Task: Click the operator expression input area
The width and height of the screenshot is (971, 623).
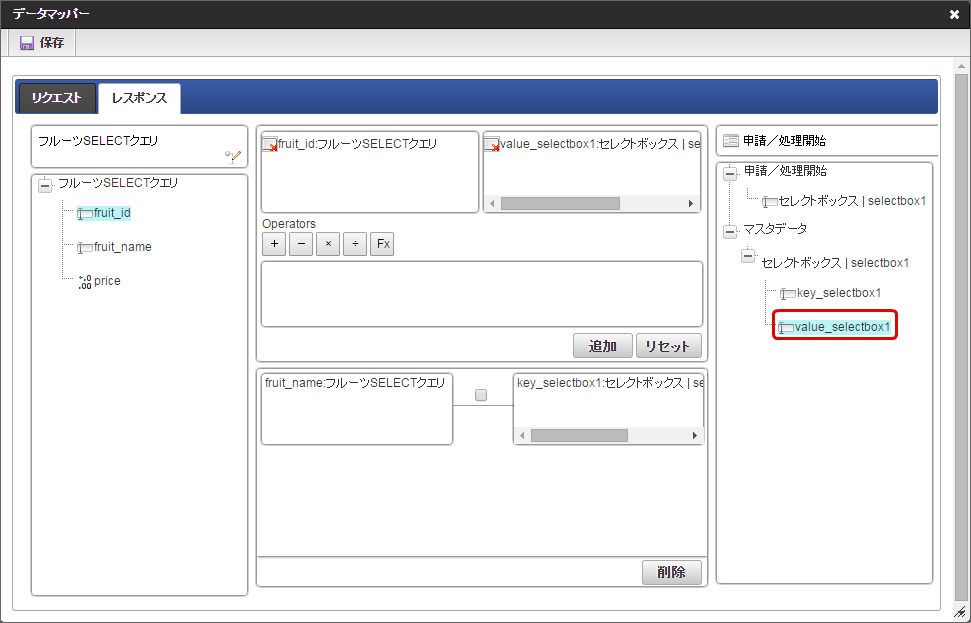Action: [x=482, y=294]
